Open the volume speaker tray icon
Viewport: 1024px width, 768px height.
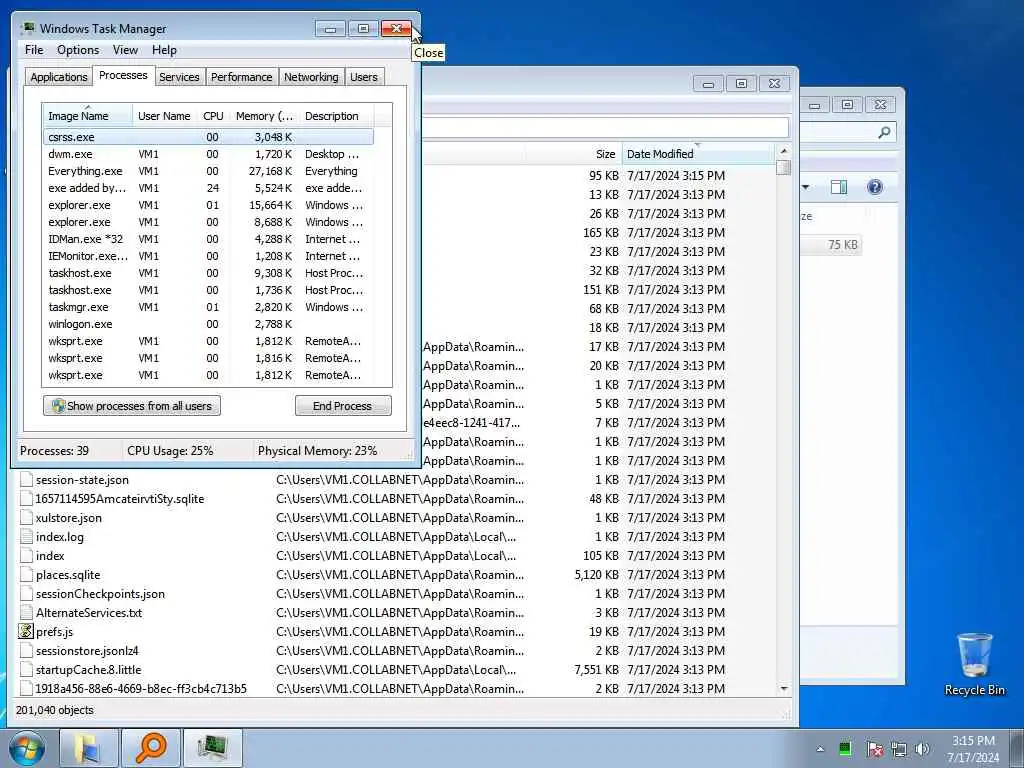[x=923, y=749]
